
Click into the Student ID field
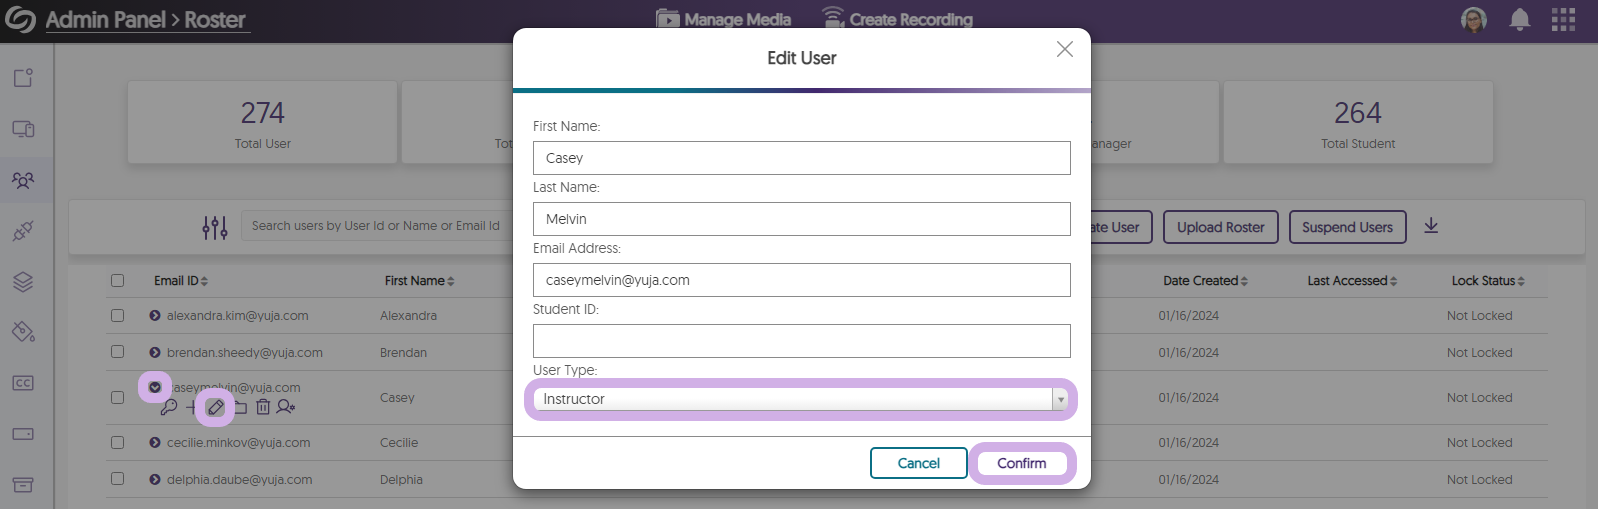[x=801, y=341]
